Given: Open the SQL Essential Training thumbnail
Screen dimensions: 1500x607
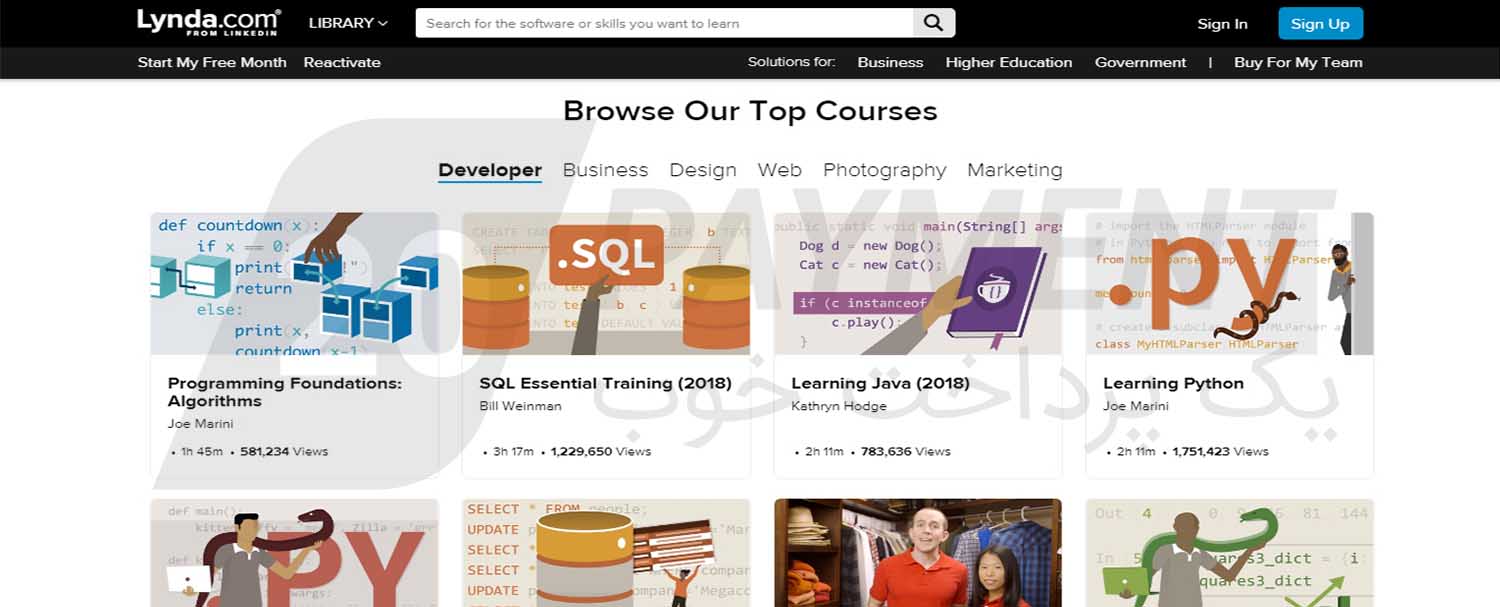Looking at the screenshot, I should pyautogui.click(x=606, y=283).
